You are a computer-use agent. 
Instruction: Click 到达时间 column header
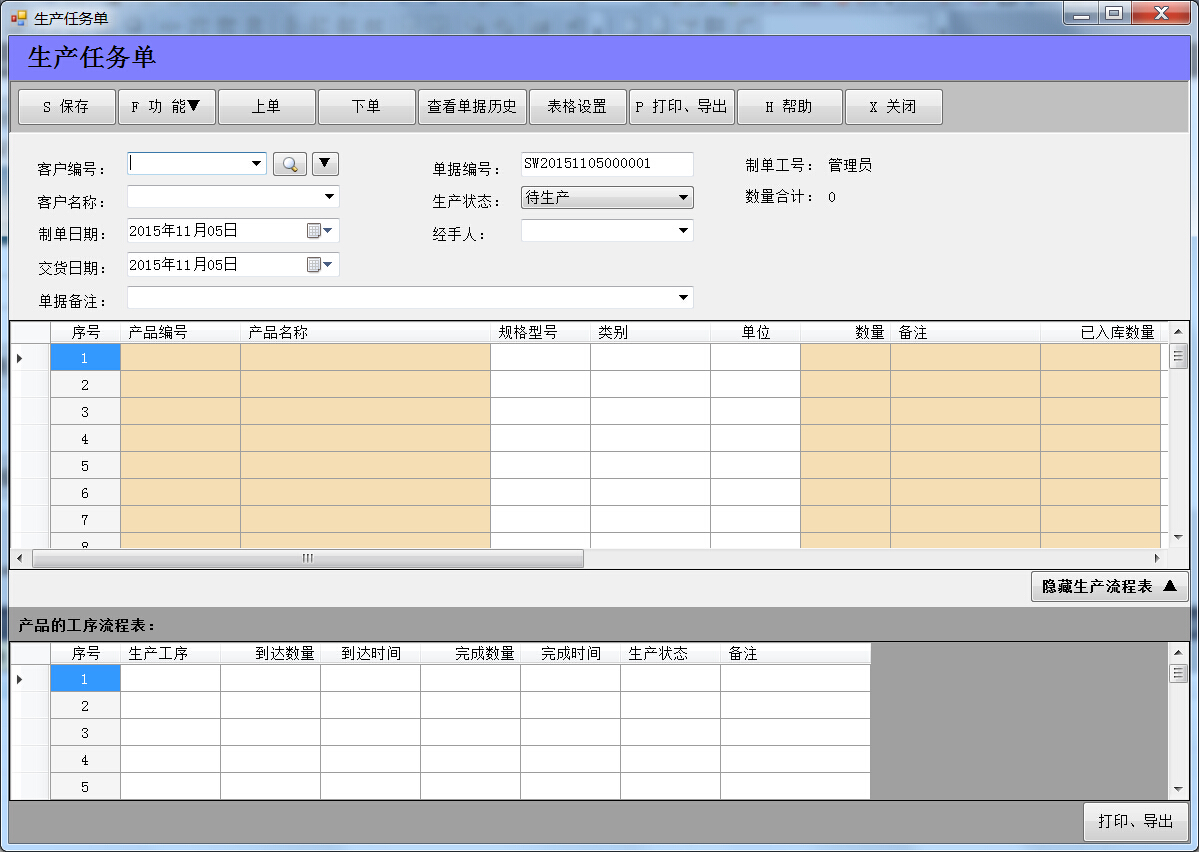pyautogui.click(x=371, y=653)
